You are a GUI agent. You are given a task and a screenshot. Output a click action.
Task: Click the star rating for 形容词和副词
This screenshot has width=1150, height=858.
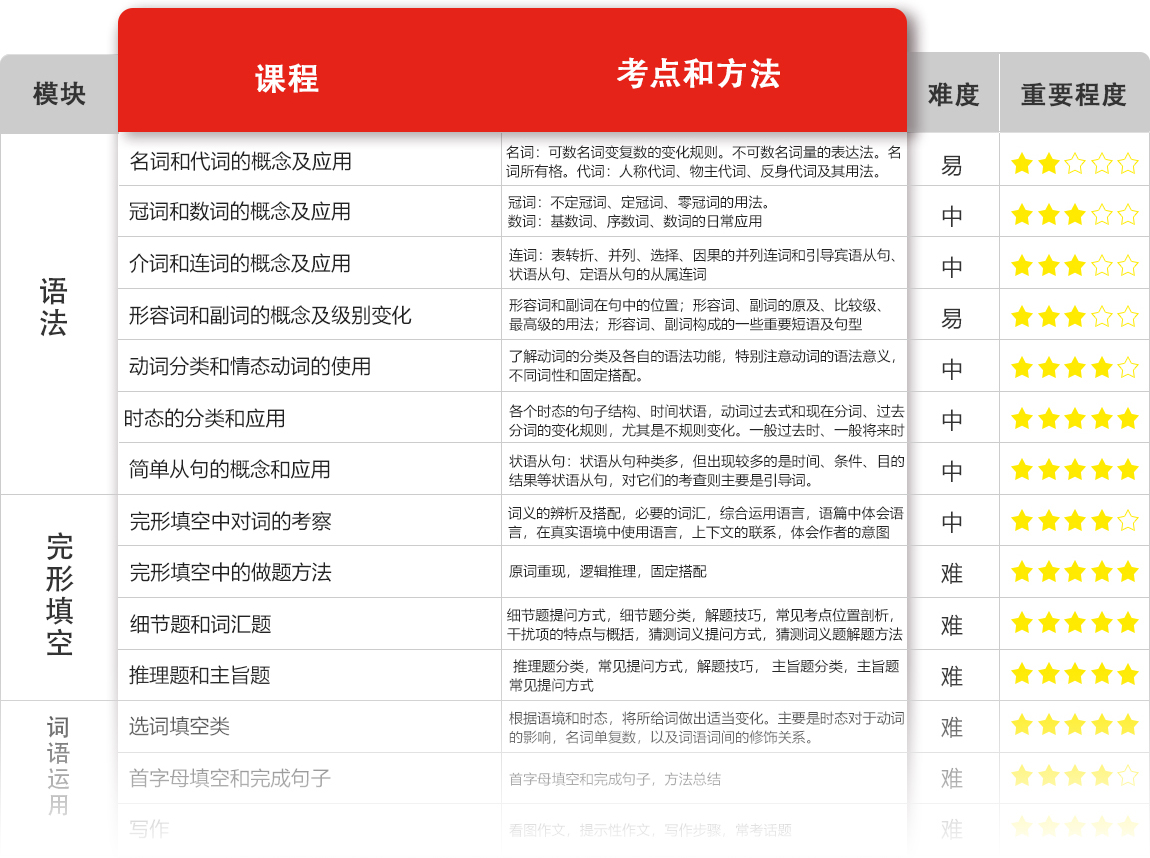tap(1074, 317)
